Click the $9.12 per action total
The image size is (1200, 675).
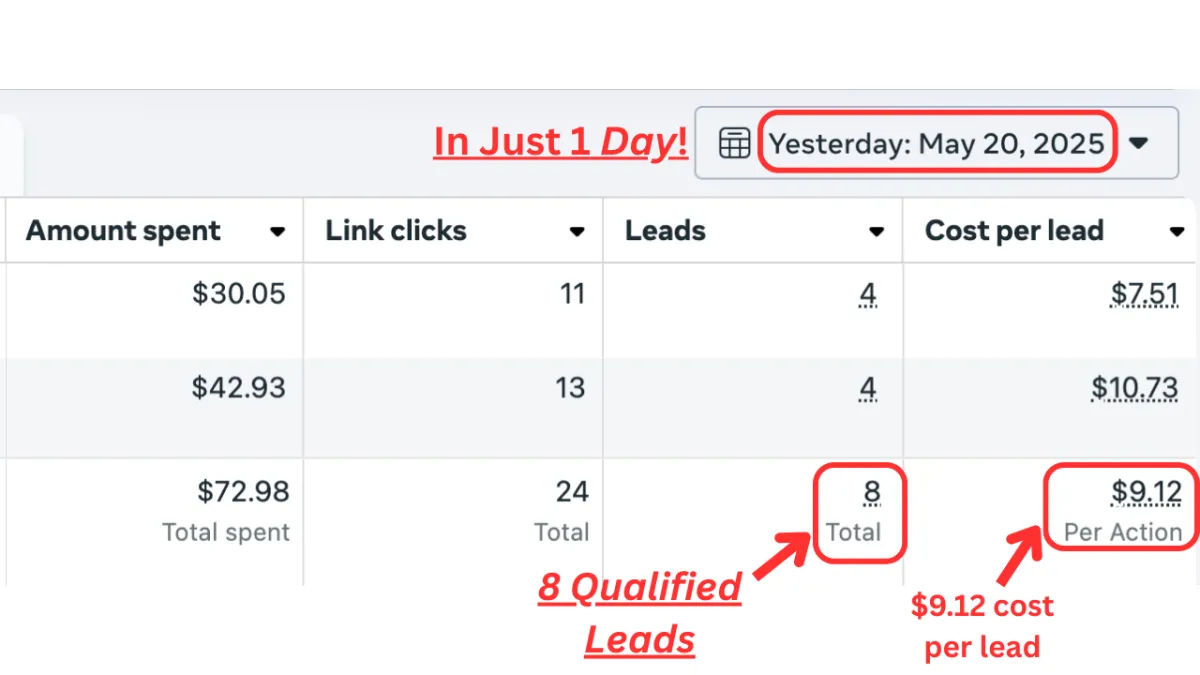(1147, 492)
